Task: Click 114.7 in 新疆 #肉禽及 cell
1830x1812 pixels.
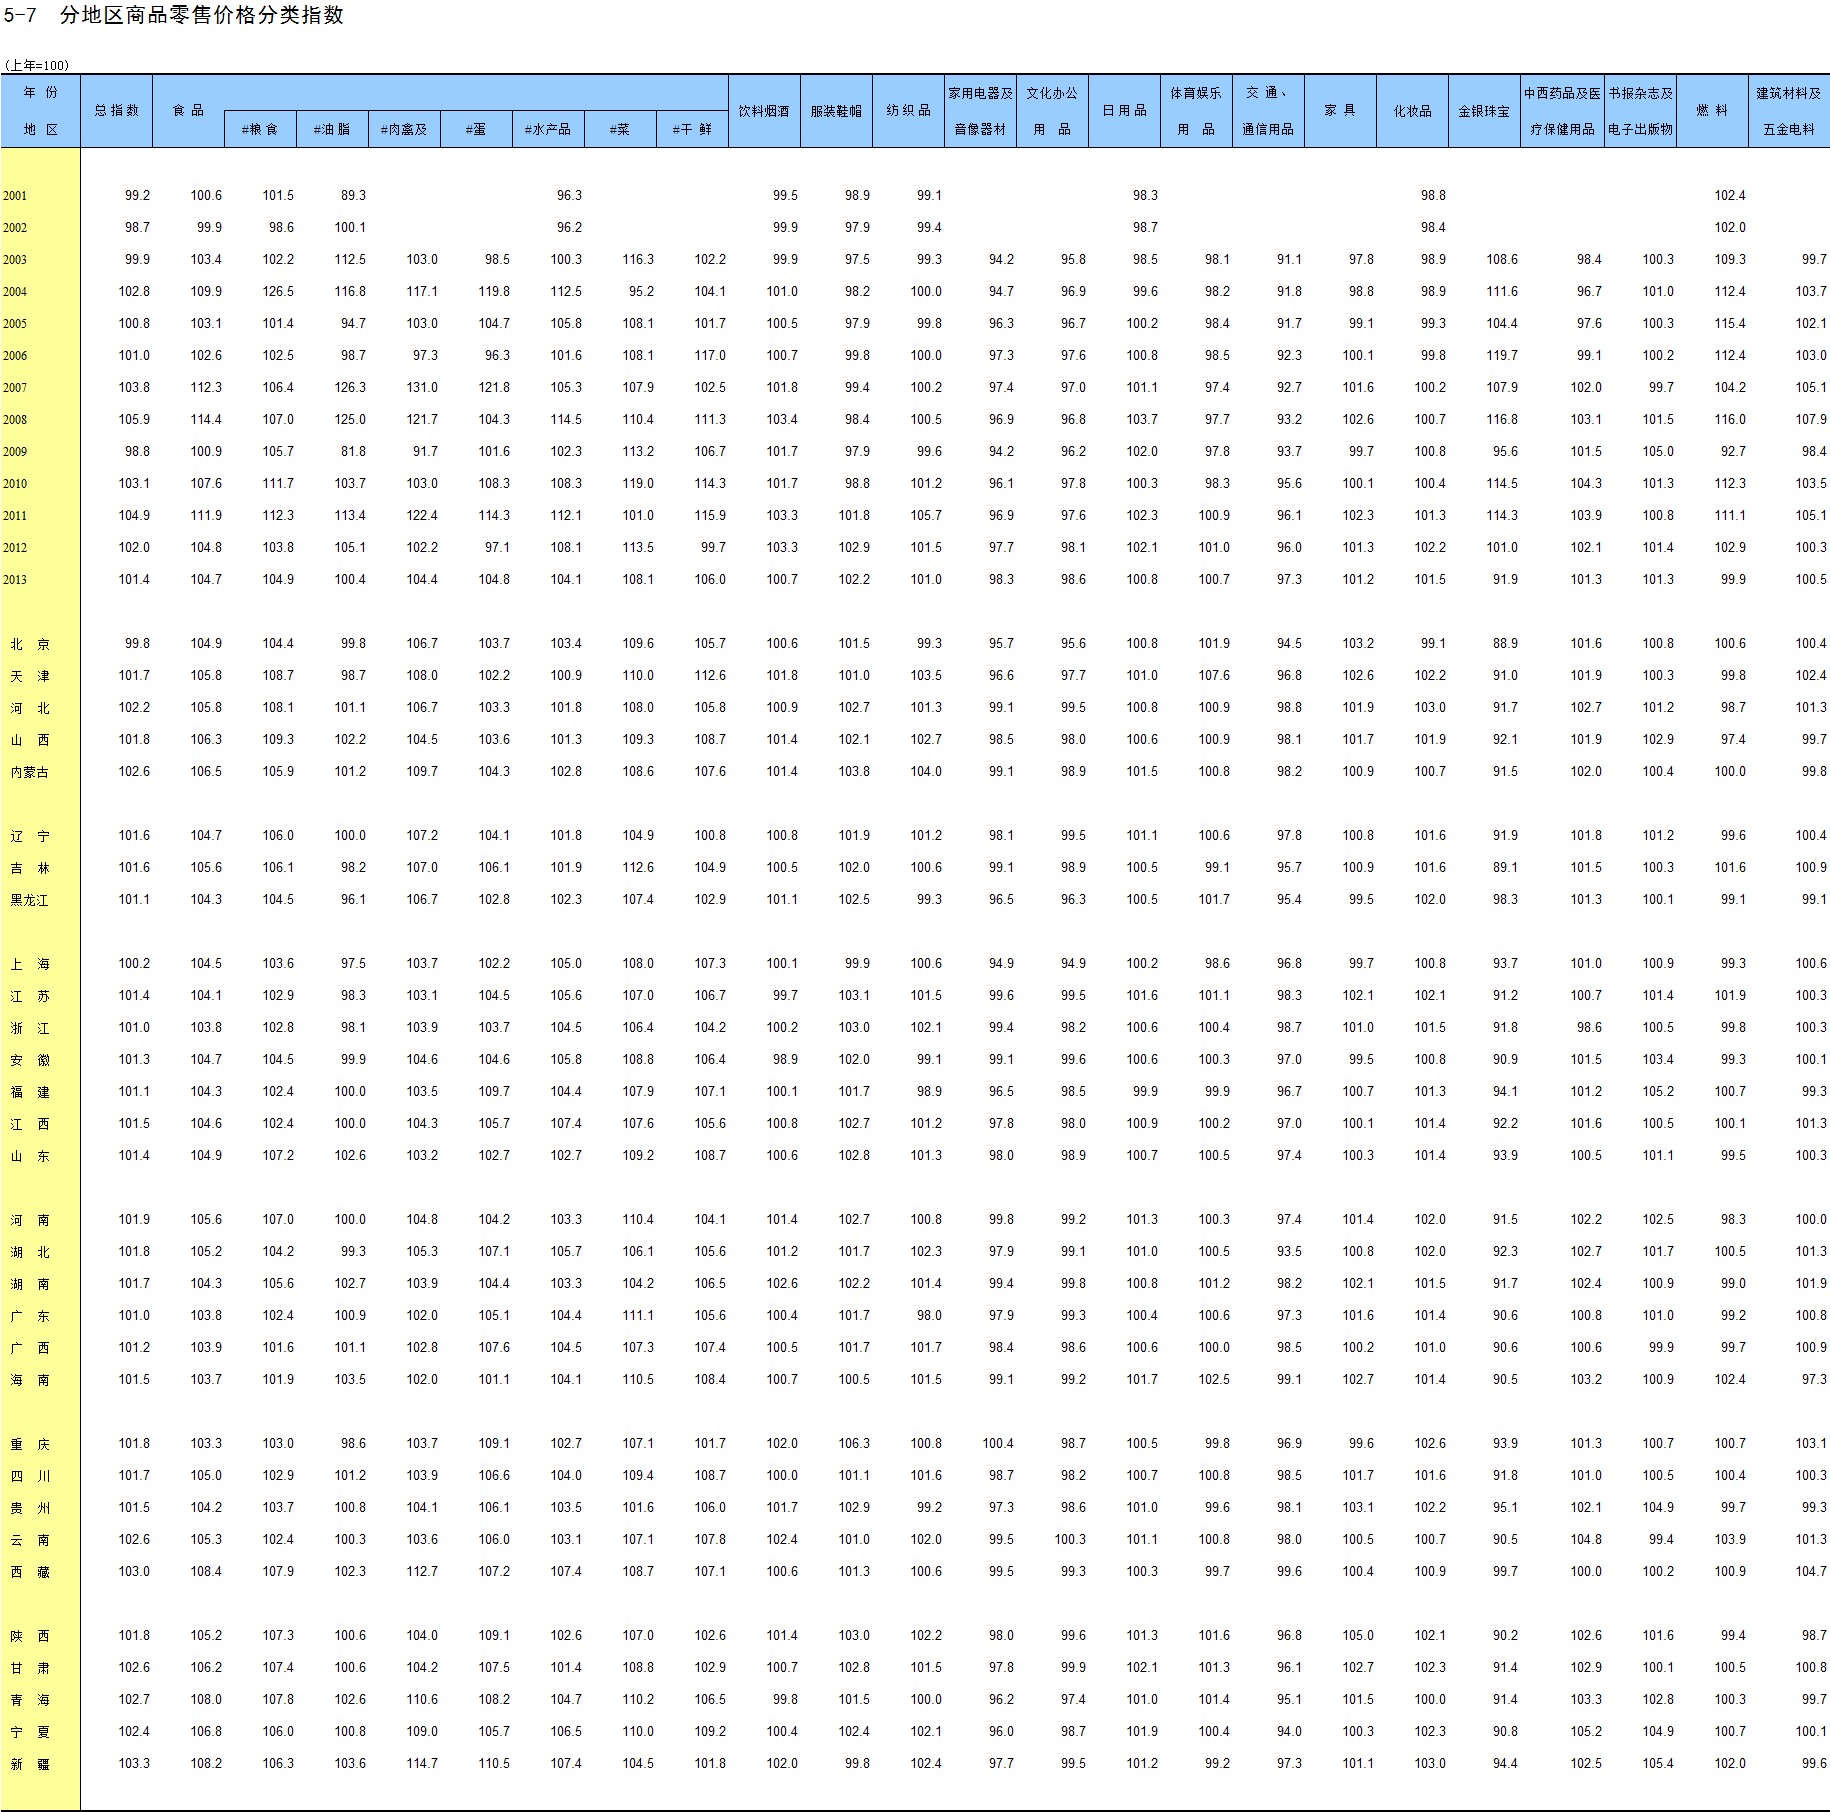Action: click(x=422, y=1763)
